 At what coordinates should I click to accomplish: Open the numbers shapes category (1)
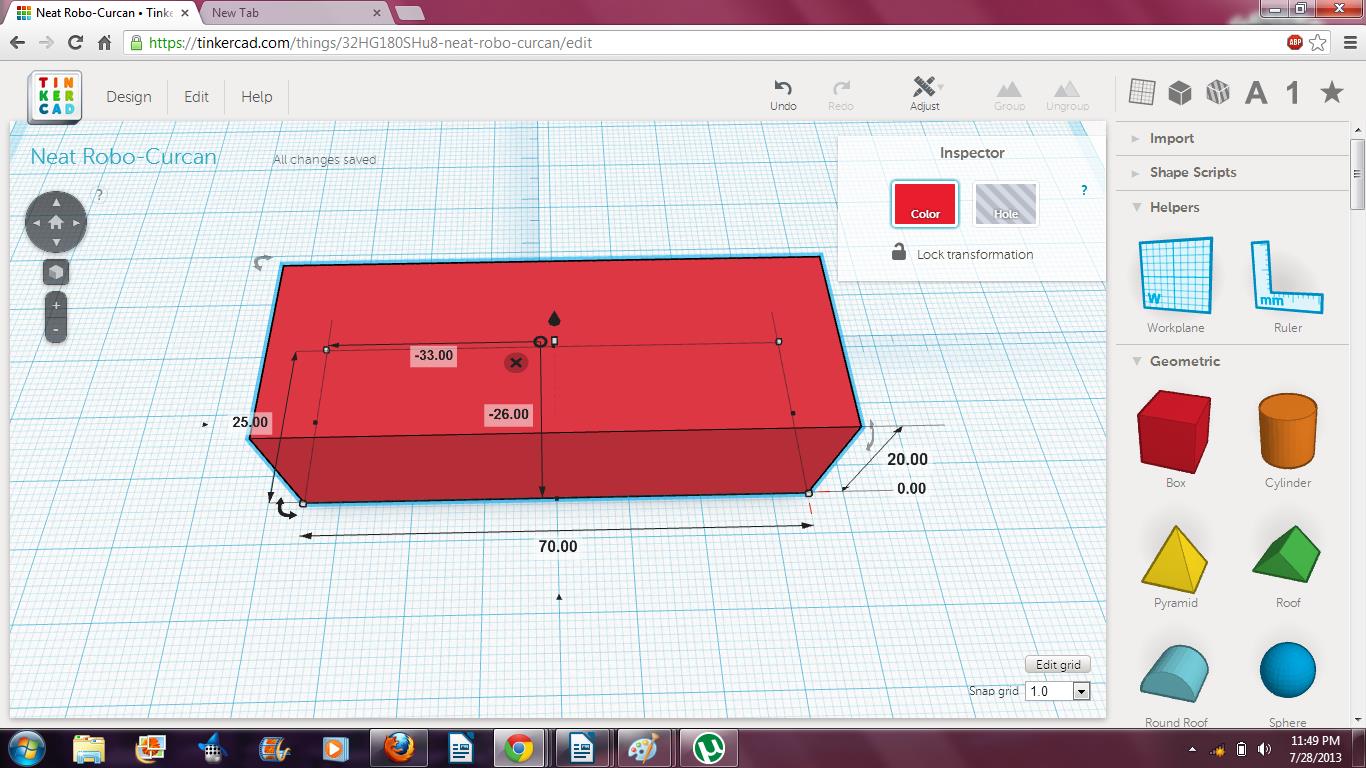tap(1293, 93)
